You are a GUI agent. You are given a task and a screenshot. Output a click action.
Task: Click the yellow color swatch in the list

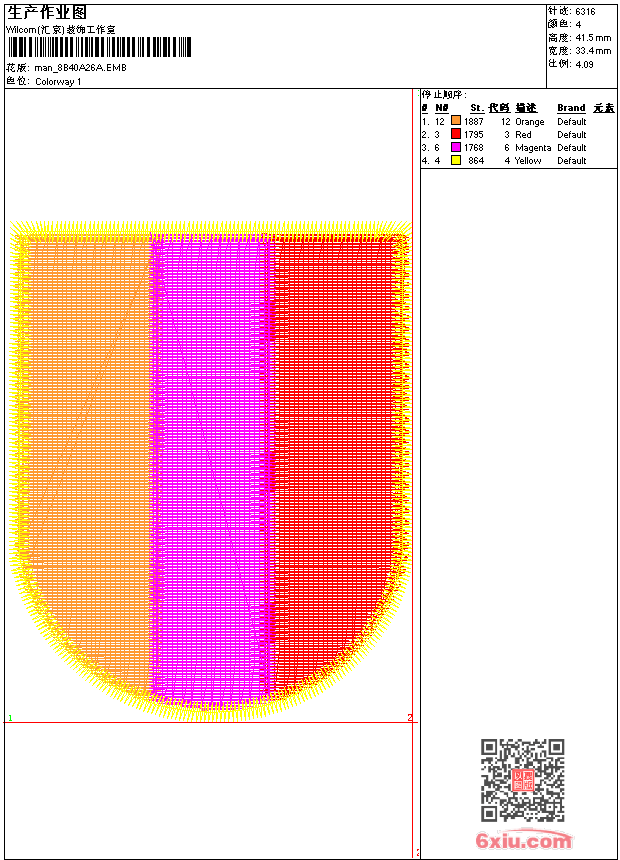456,160
